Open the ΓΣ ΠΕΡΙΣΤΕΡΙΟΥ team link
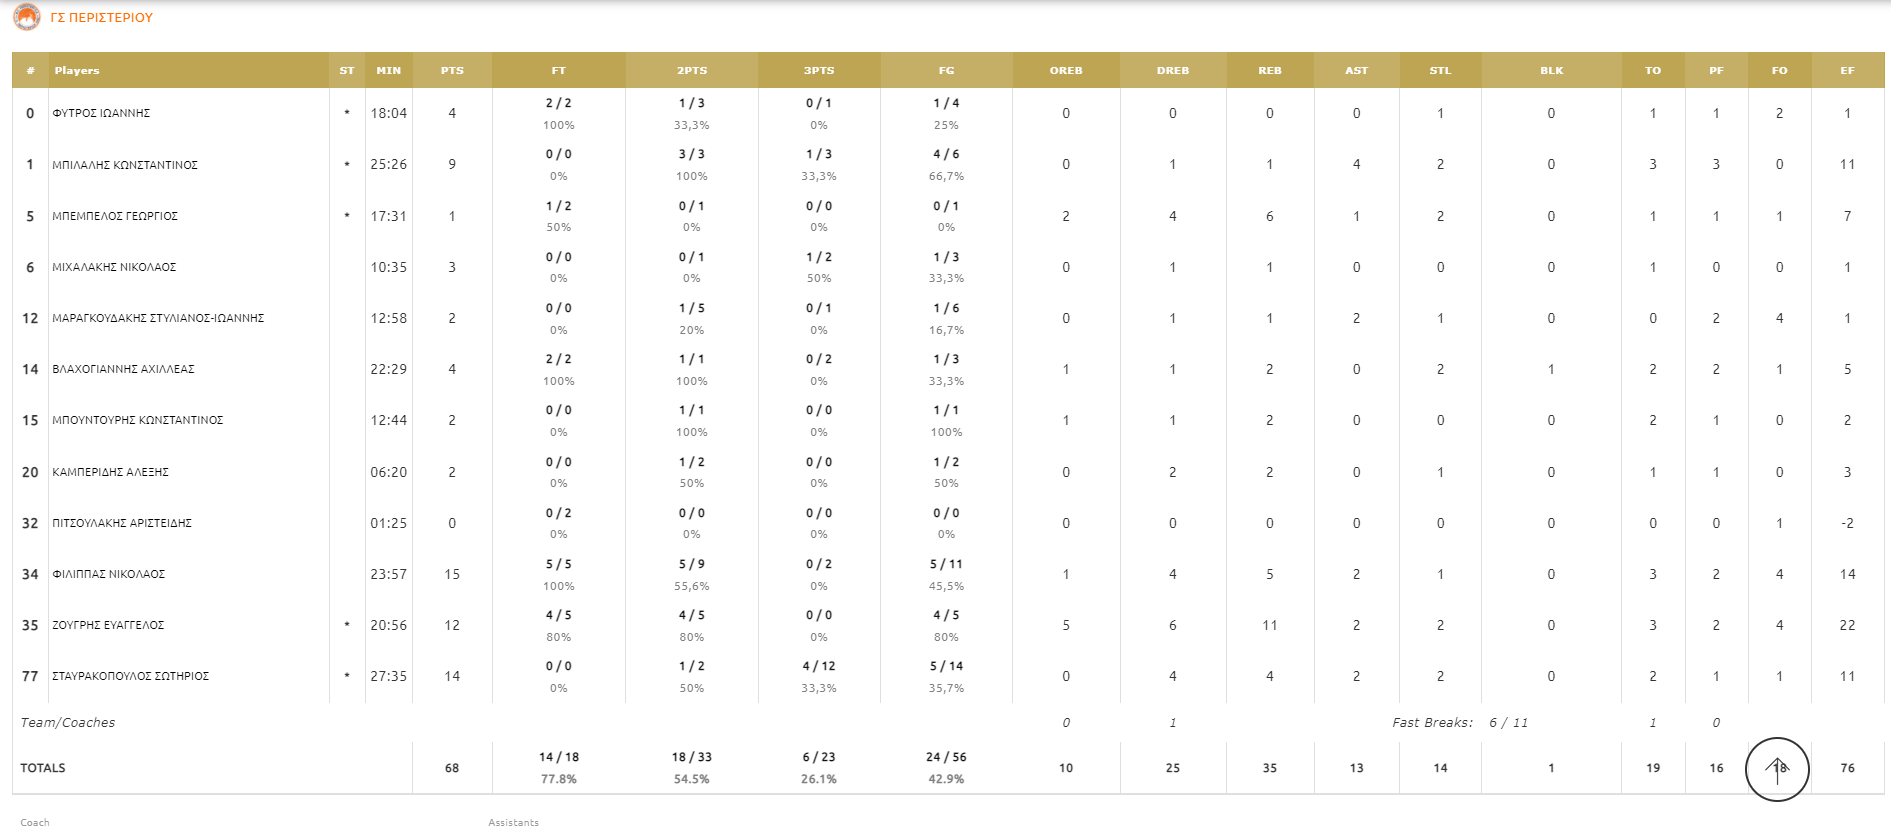This screenshot has height=829, width=1891. click(101, 18)
